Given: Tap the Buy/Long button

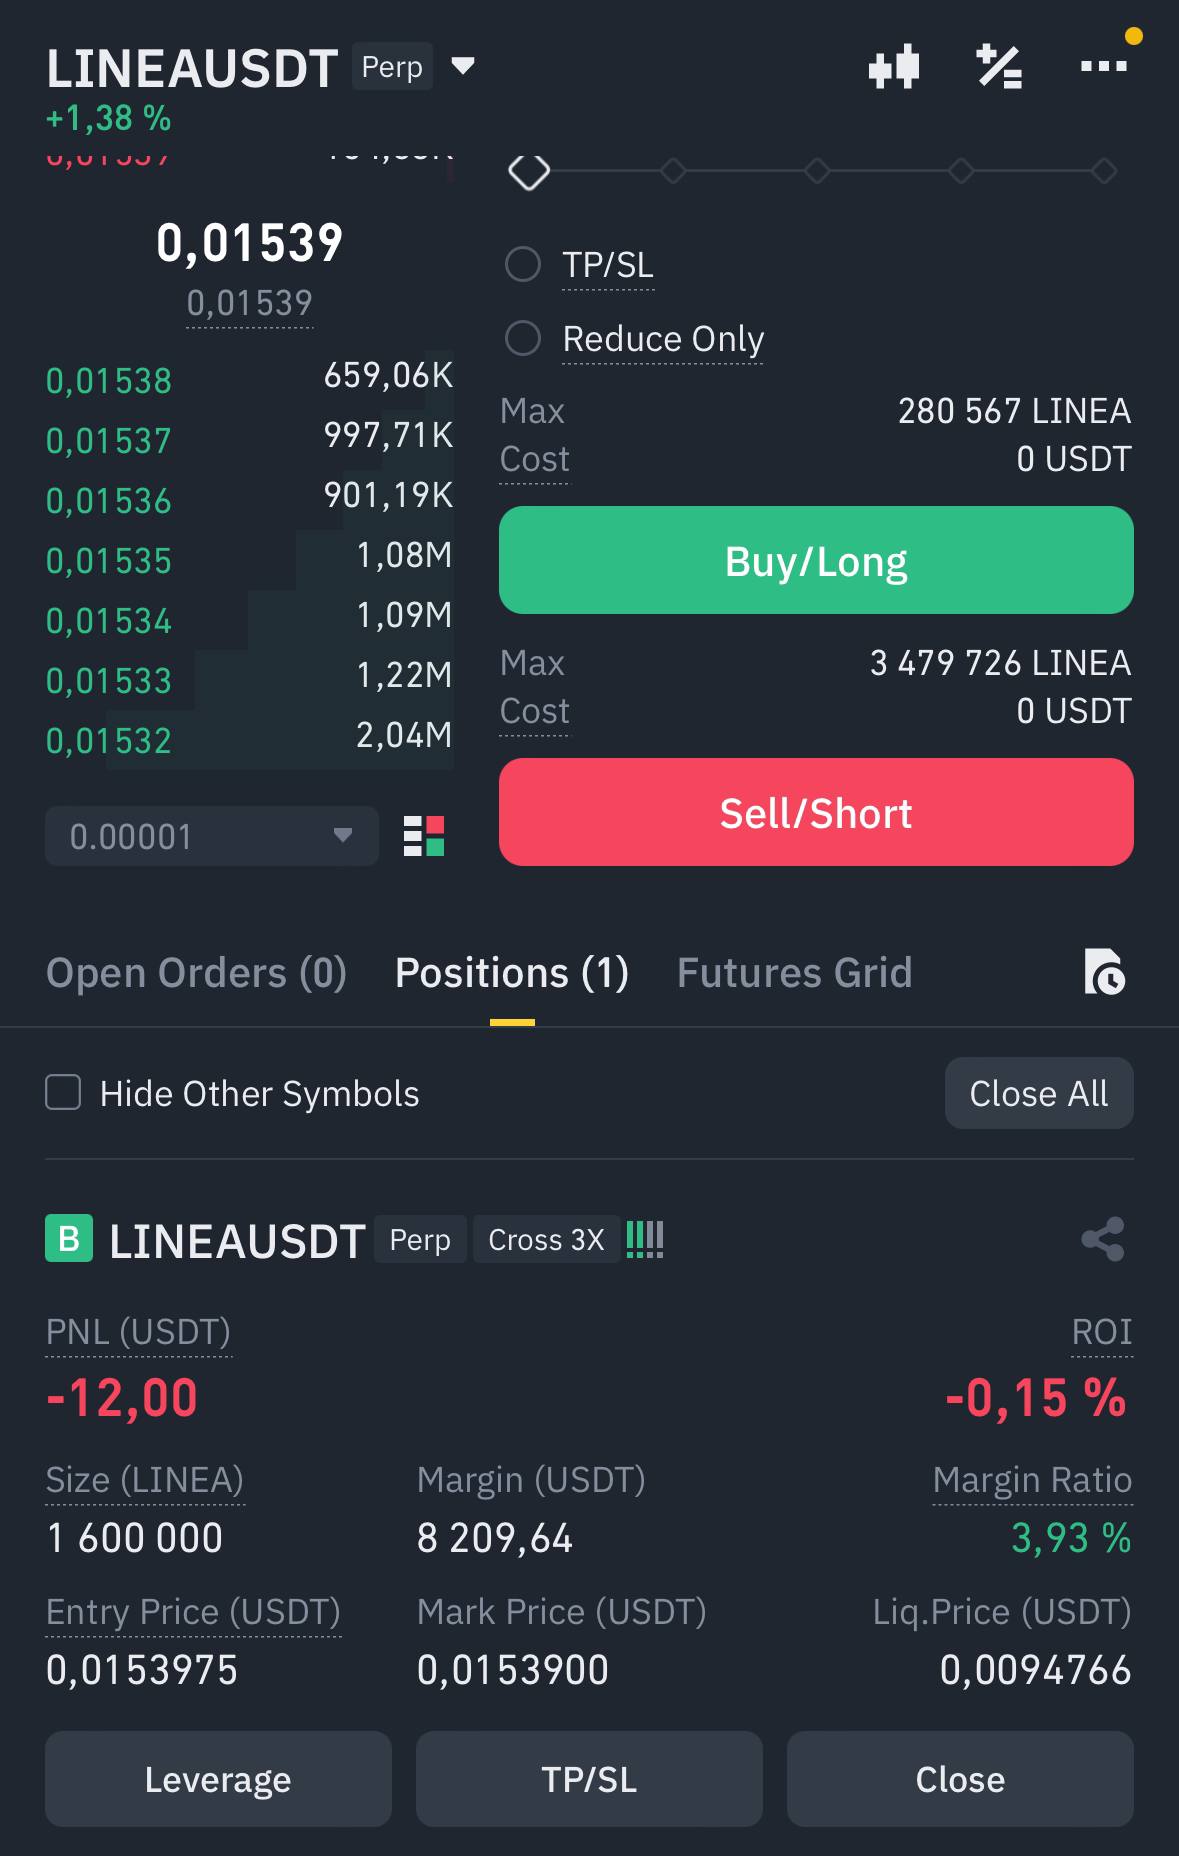Looking at the screenshot, I should (816, 560).
